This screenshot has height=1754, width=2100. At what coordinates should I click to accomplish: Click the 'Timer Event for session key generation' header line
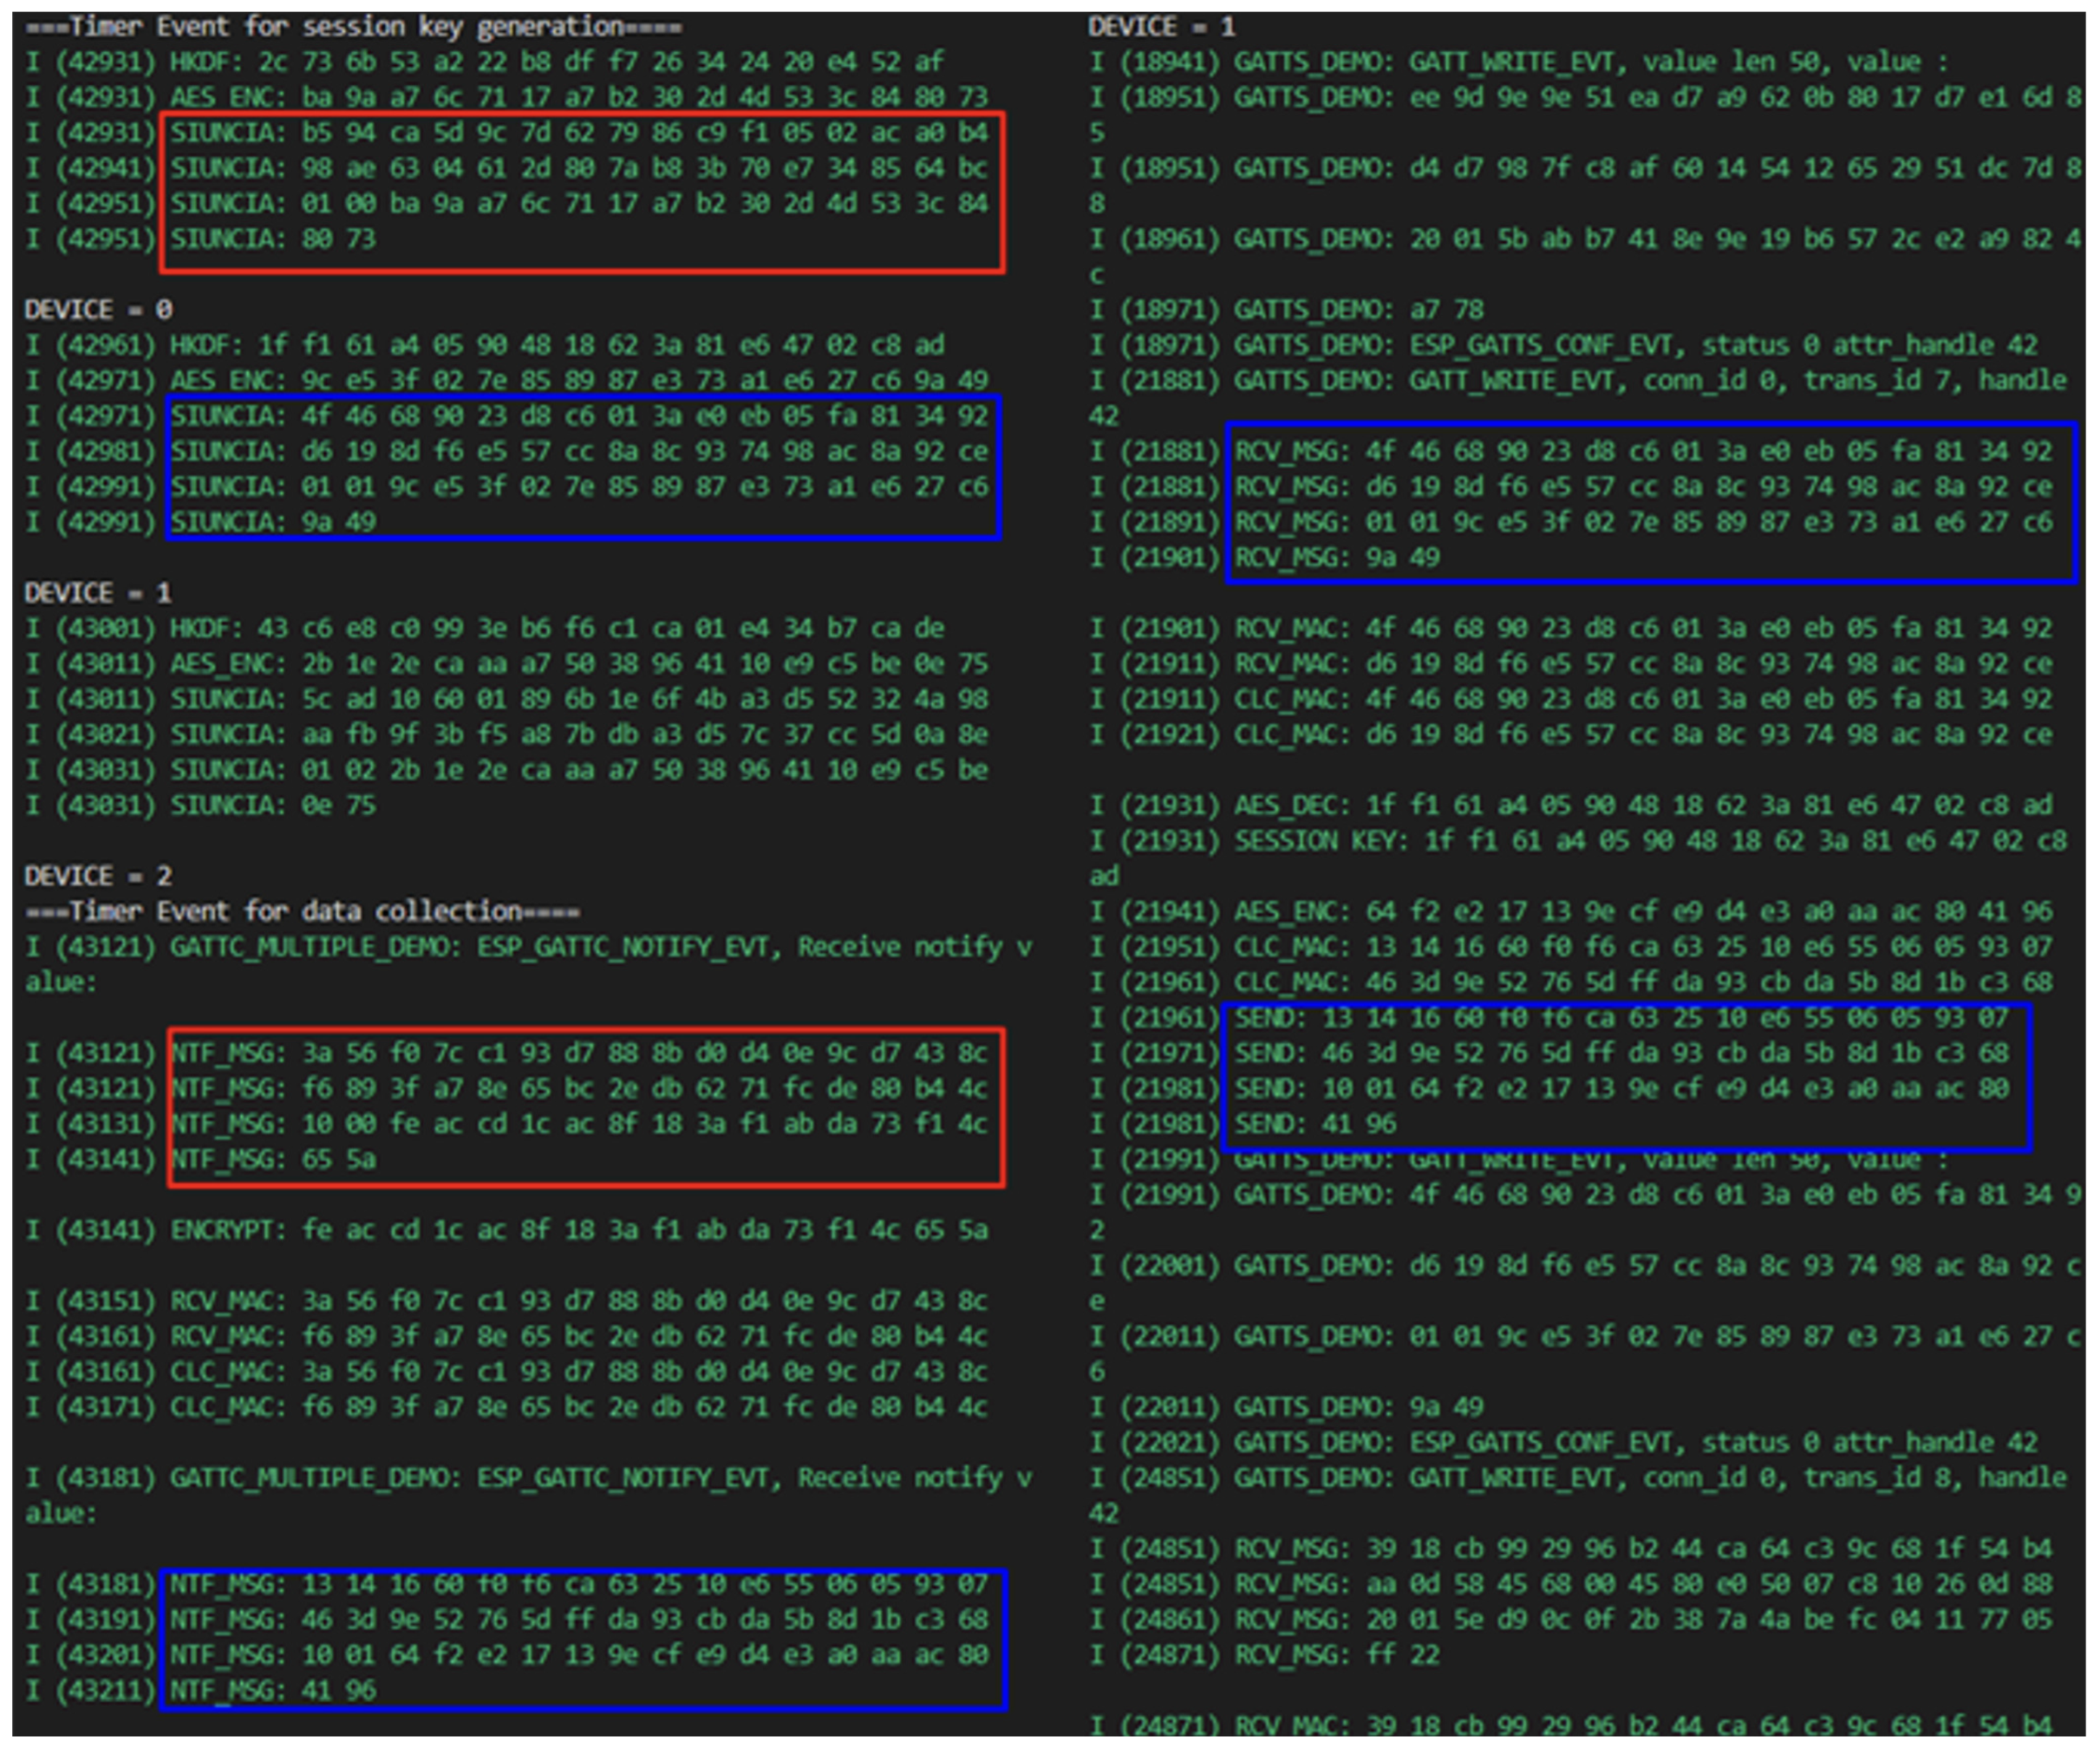(354, 27)
